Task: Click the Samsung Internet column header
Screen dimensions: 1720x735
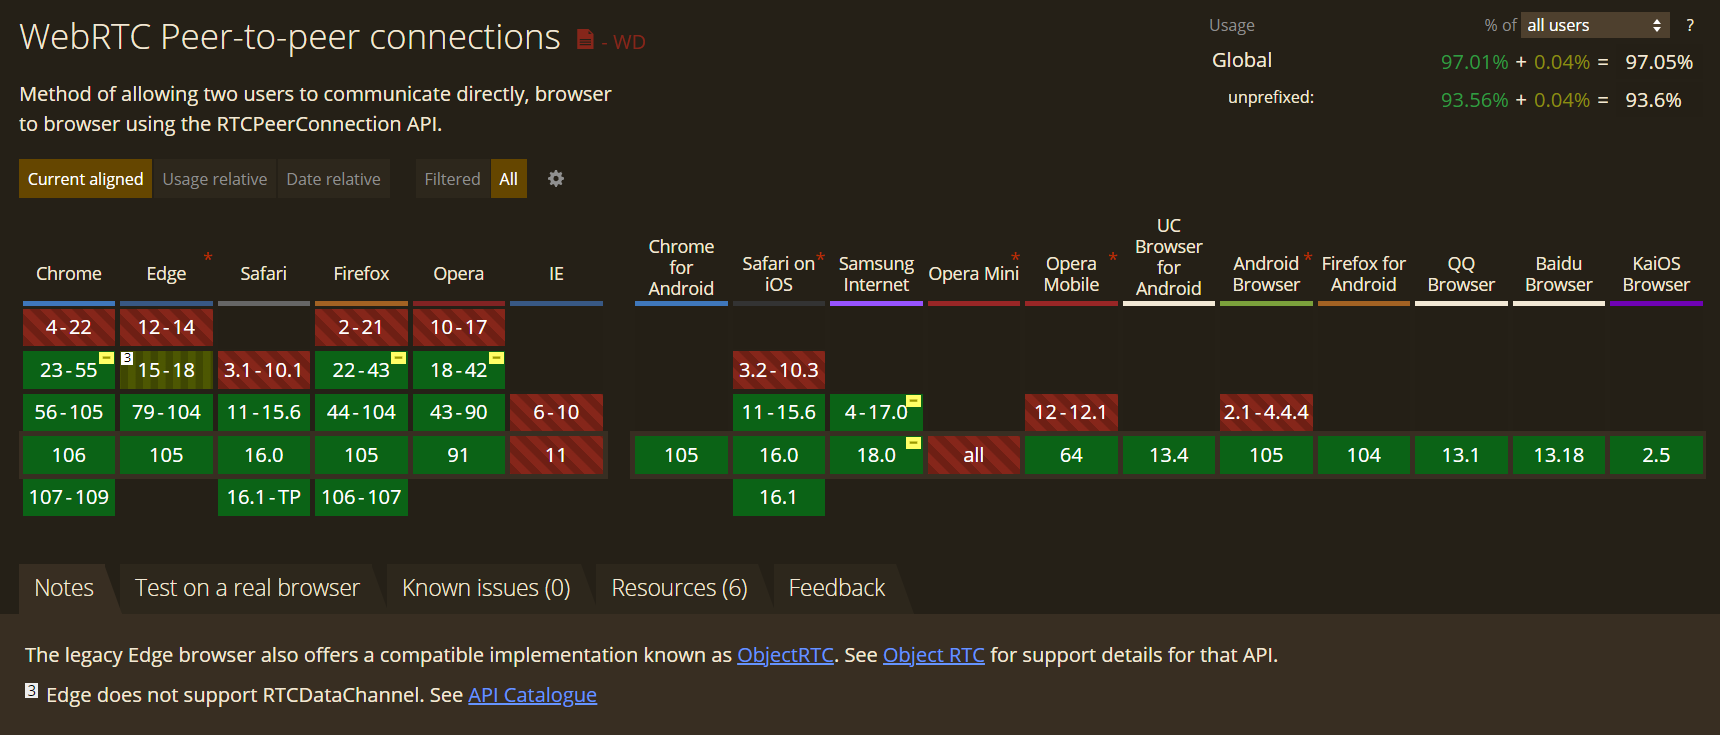Action: [x=876, y=274]
